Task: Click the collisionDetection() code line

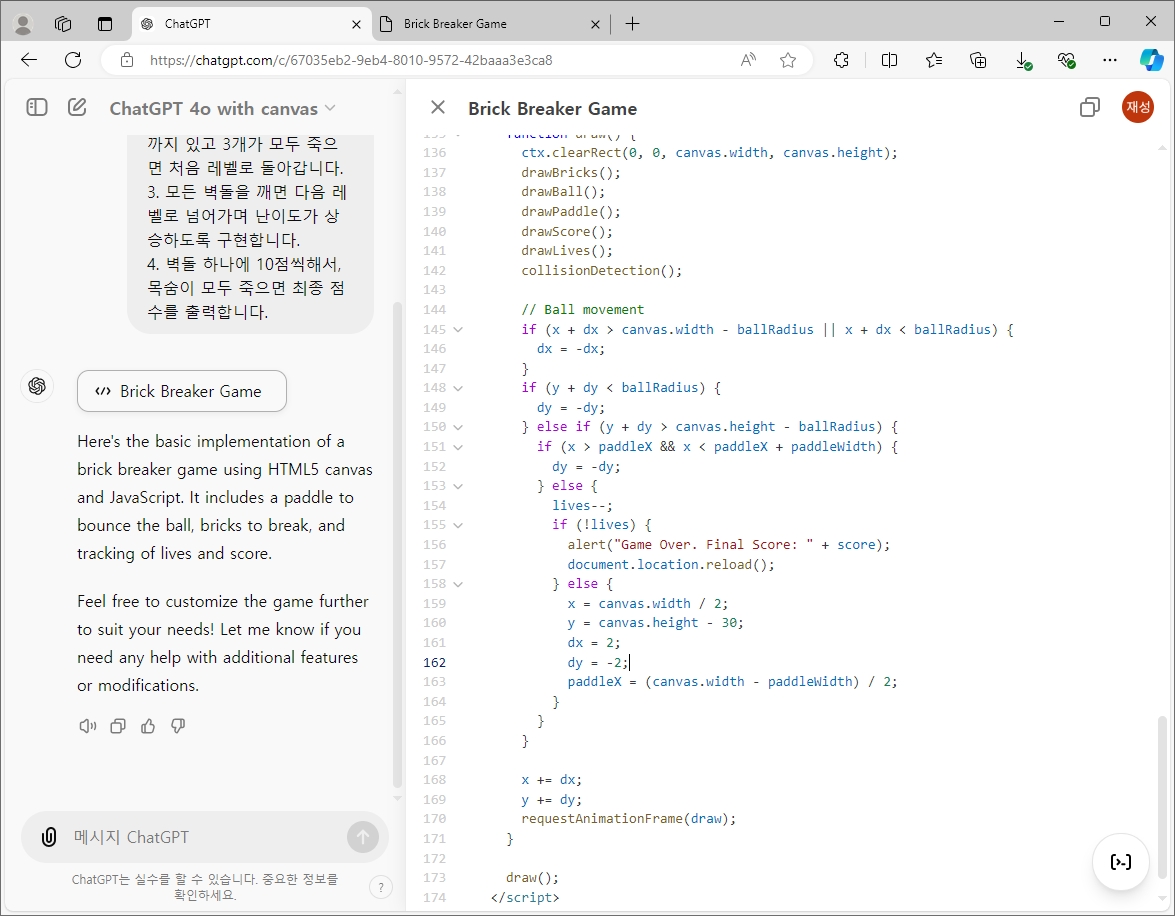Action: pyautogui.click(x=602, y=270)
